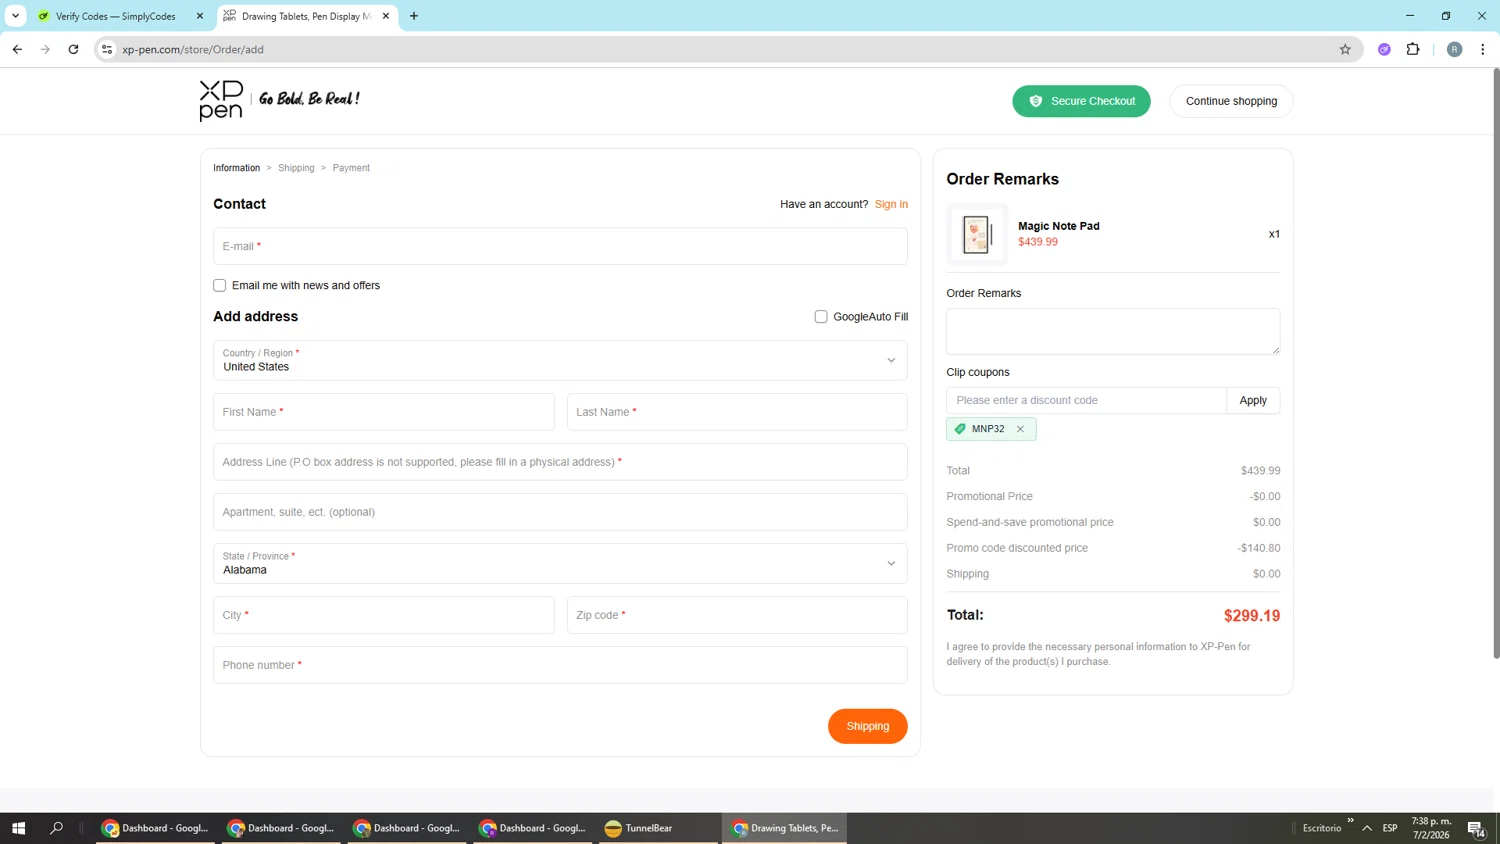Open Windows Start menu
1500x844 pixels.
pos(18,828)
